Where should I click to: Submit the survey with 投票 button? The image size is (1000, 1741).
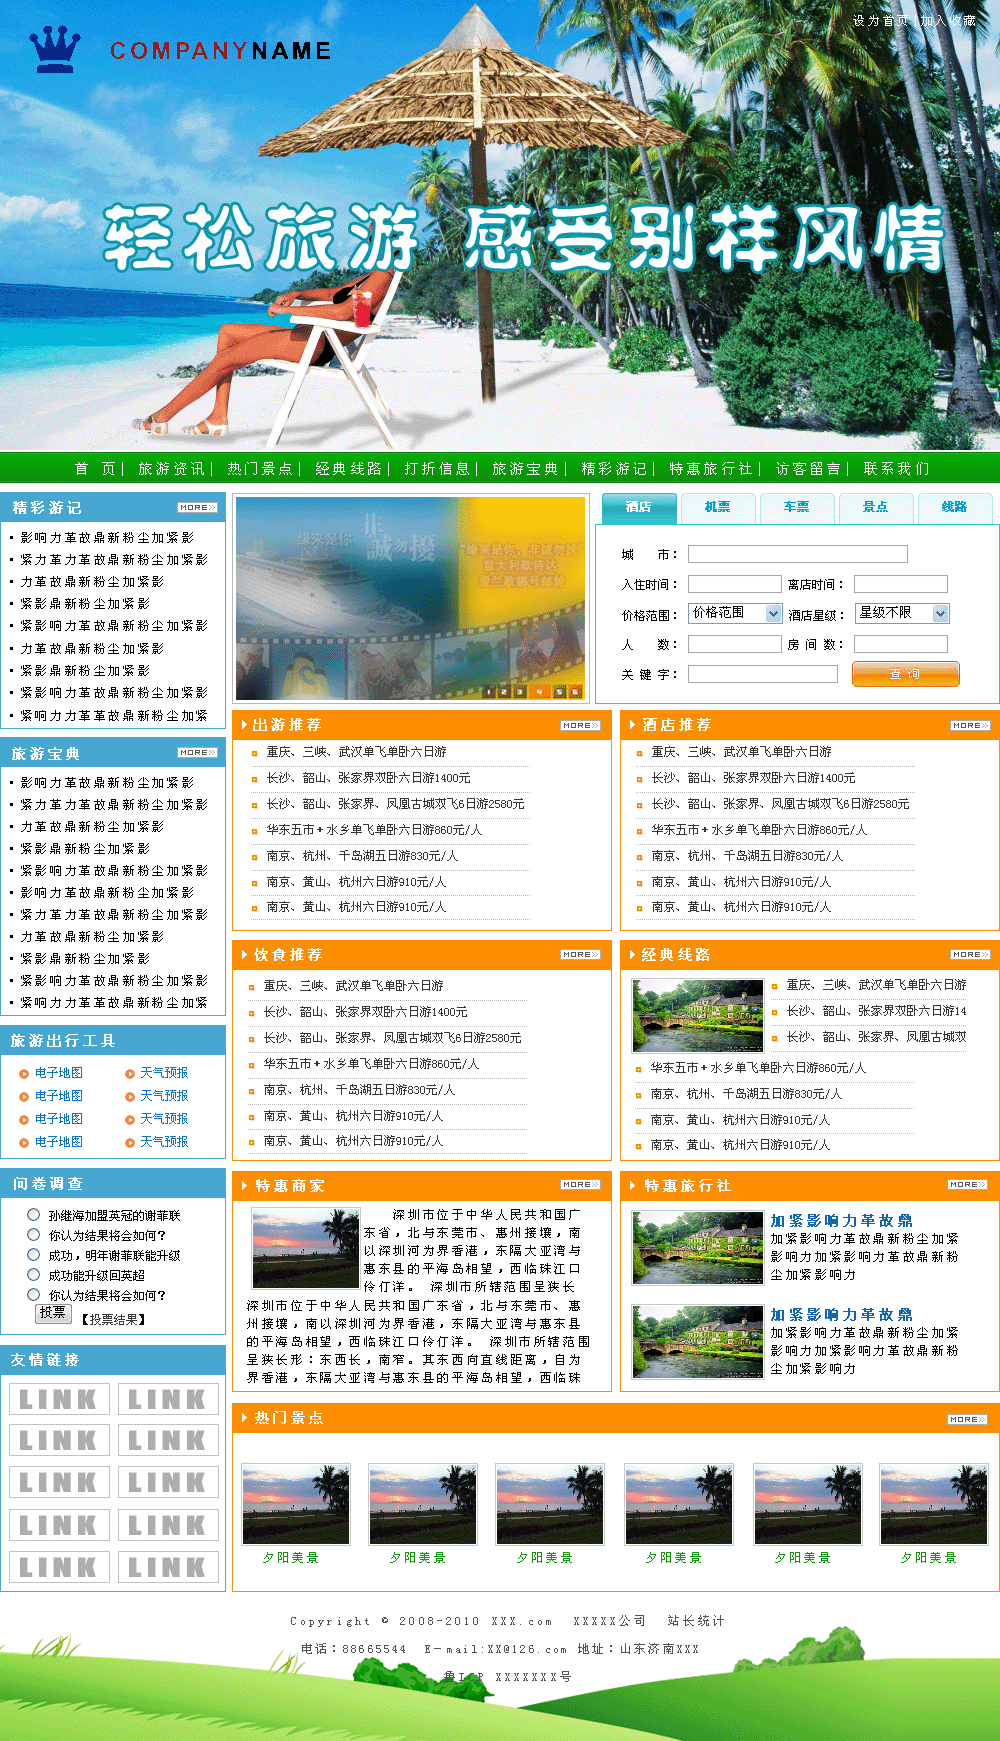[53, 1313]
